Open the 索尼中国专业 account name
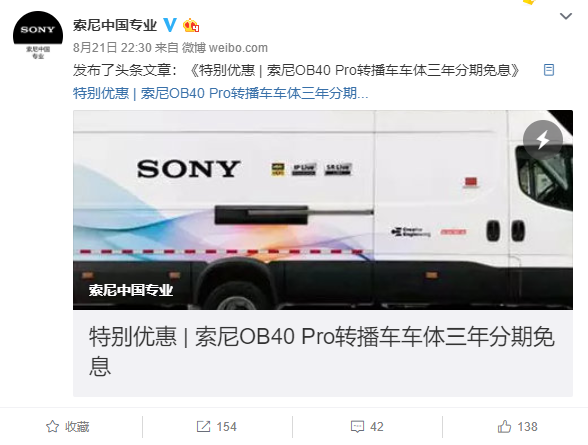Image resolution: width=588 pixels, height=445 pixels. click(115, 25)
